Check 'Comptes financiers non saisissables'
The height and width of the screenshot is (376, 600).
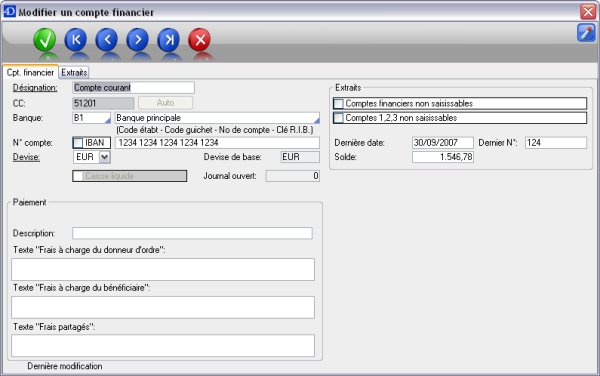338,104
